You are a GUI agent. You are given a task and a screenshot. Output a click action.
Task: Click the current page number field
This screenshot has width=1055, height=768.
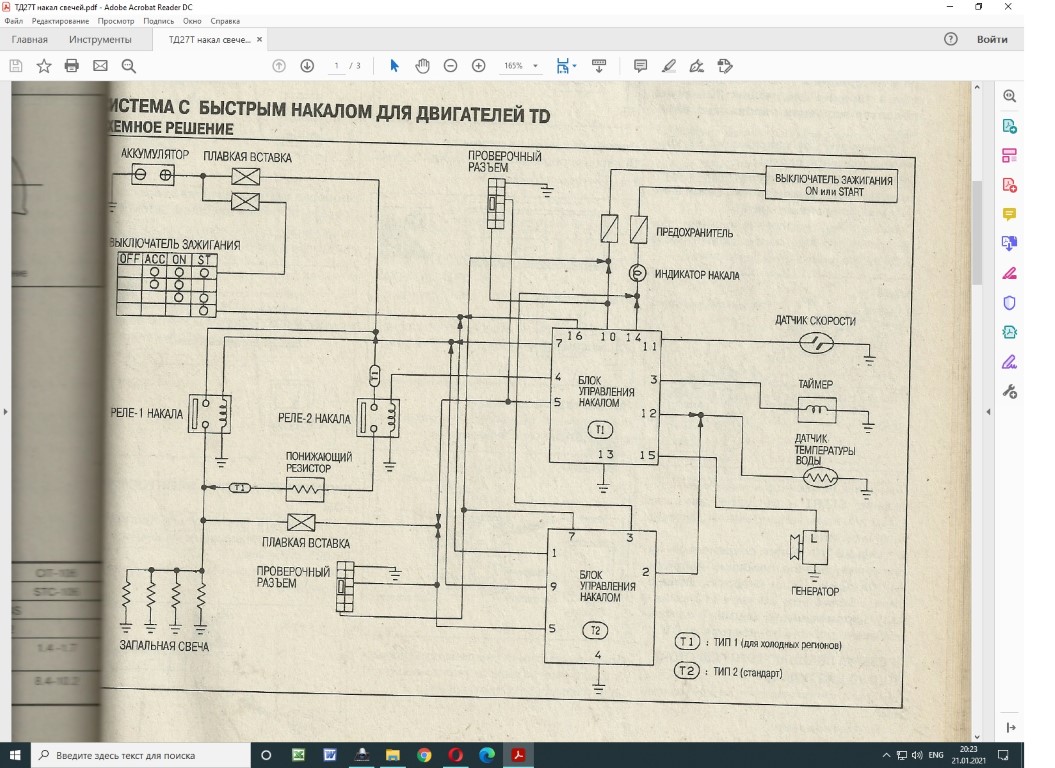tap(336, 66)
